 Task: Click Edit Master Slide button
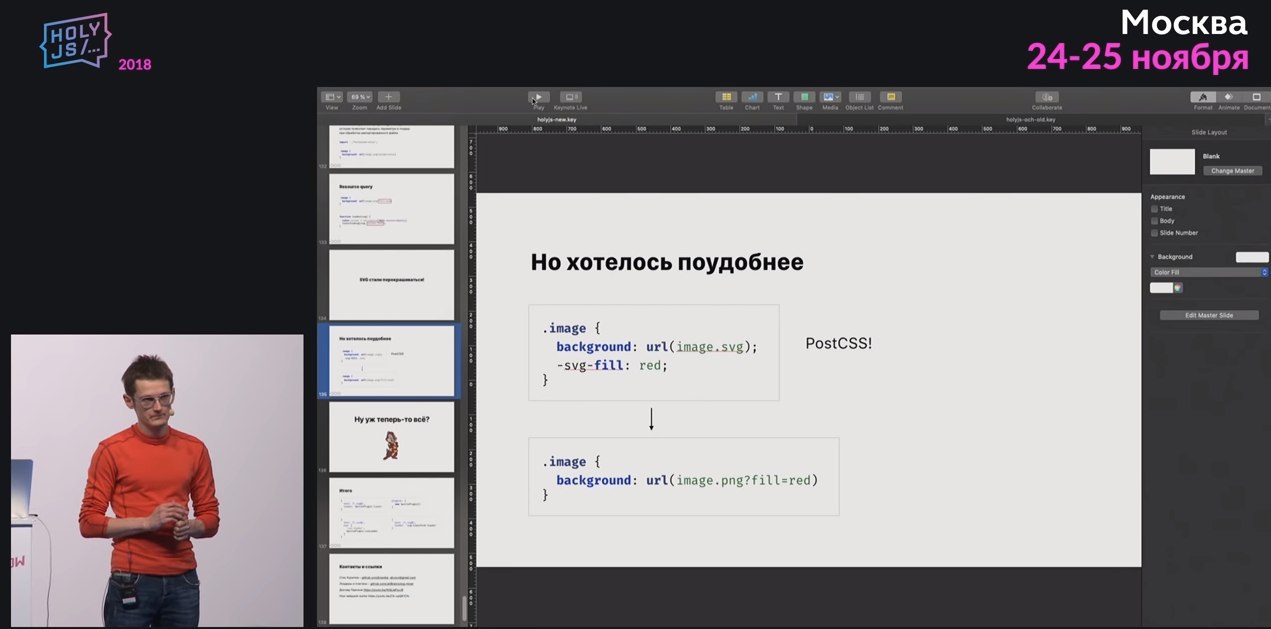click(x=1209, y=315)
